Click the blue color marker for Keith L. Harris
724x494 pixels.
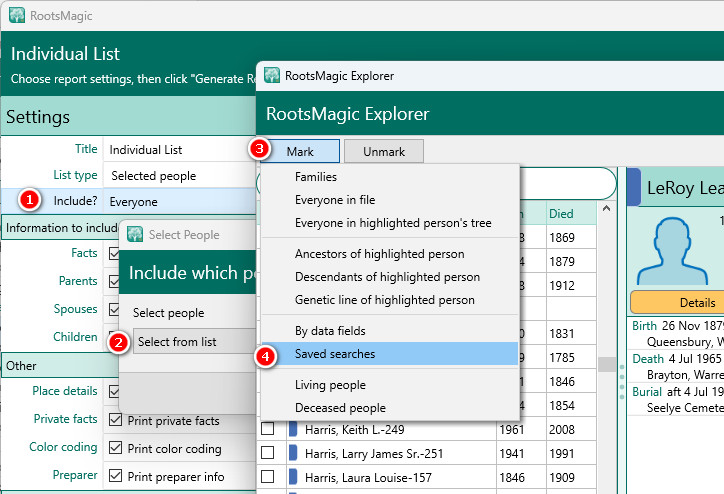point(292,429)
